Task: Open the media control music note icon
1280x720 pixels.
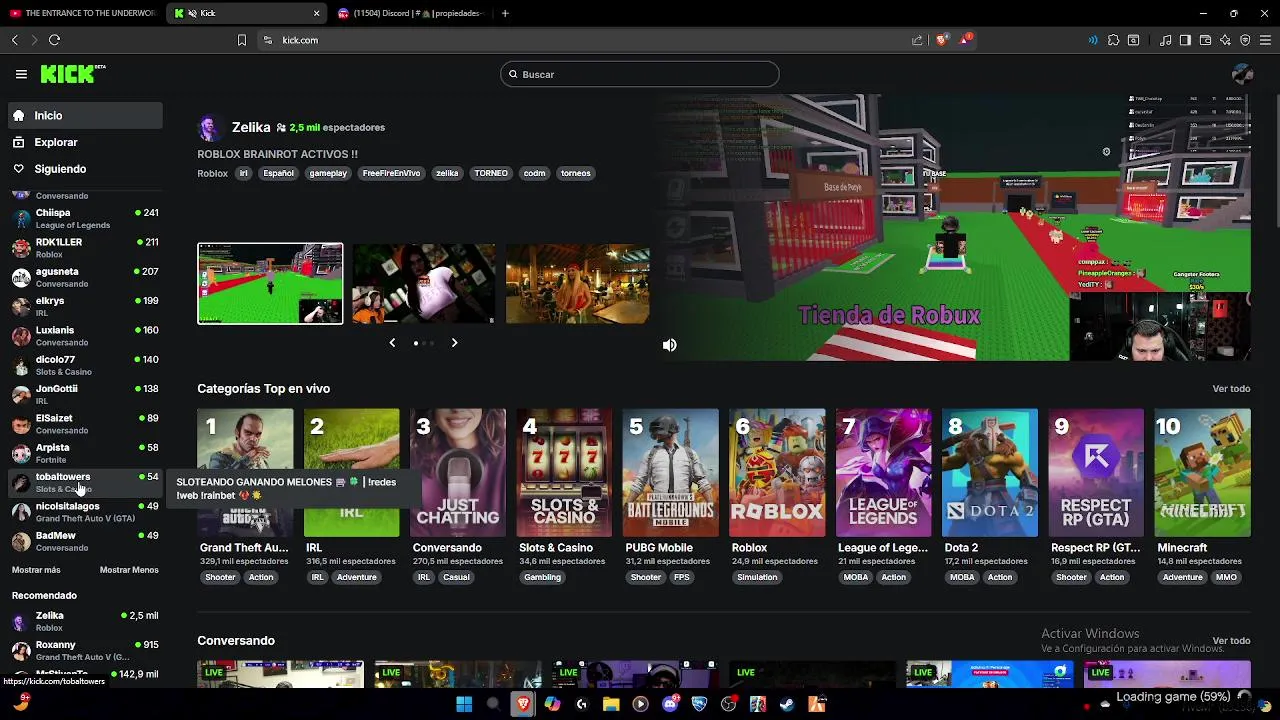Action: point(1165,40)
